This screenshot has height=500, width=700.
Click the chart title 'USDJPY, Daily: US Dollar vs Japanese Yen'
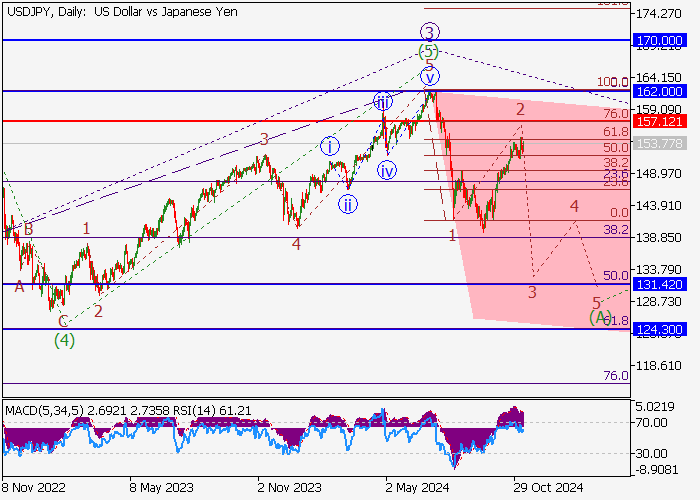(x=122, y=12)
